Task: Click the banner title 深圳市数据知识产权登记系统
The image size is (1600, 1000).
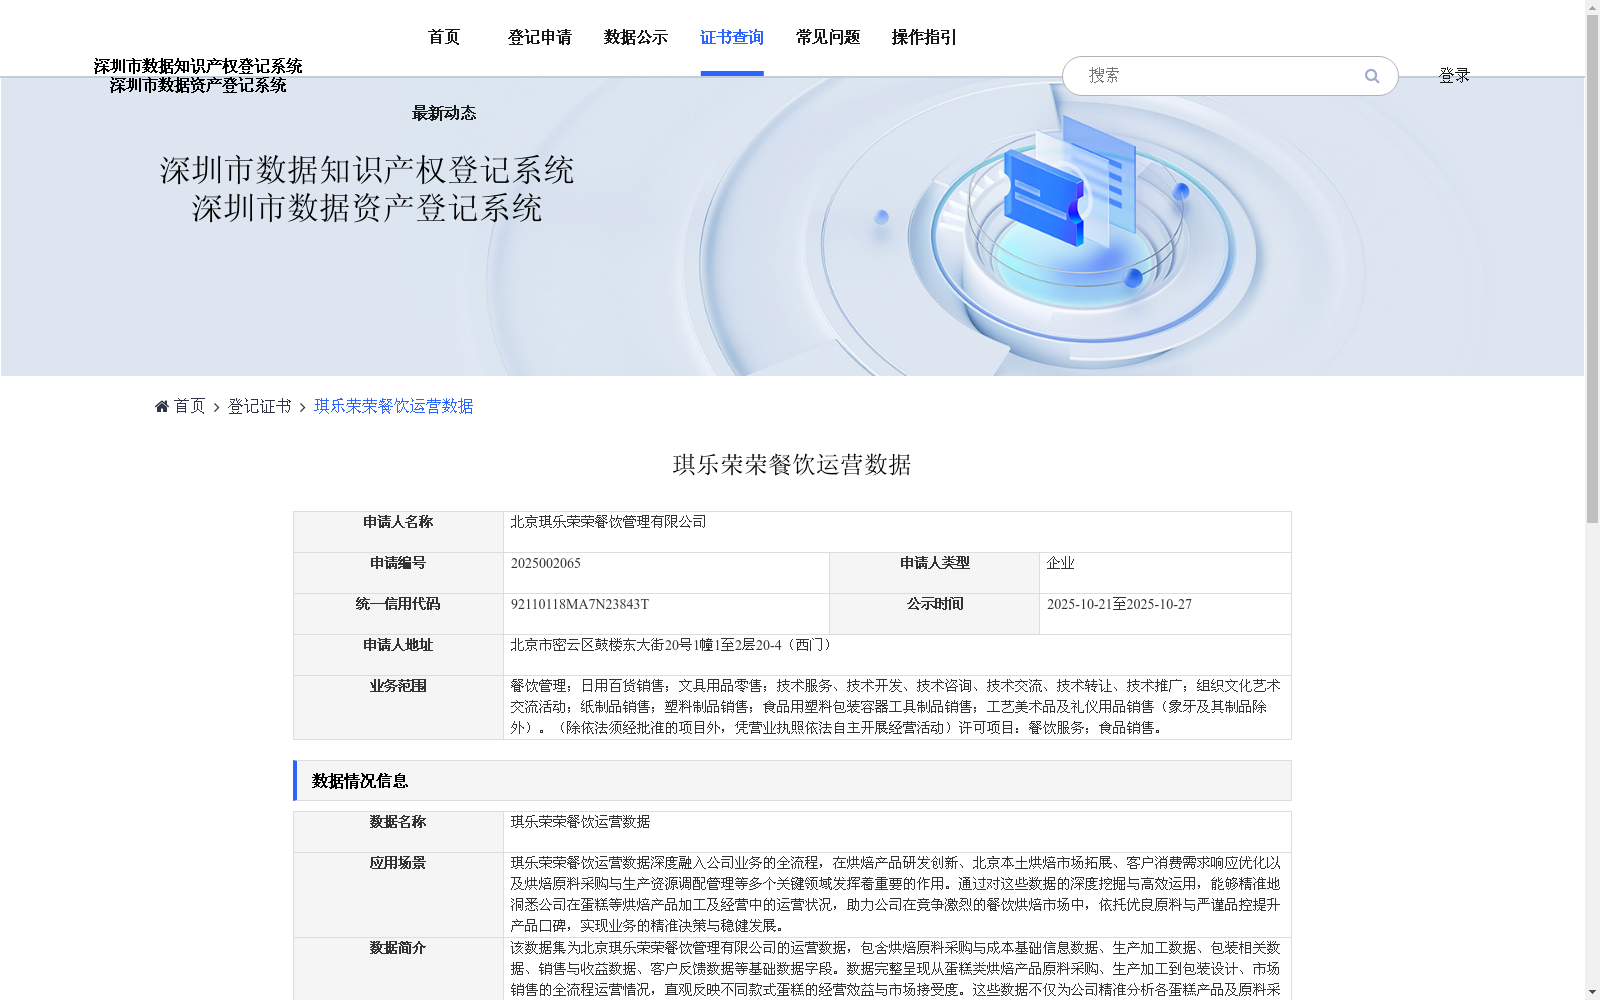Action: tap(367, 170)
